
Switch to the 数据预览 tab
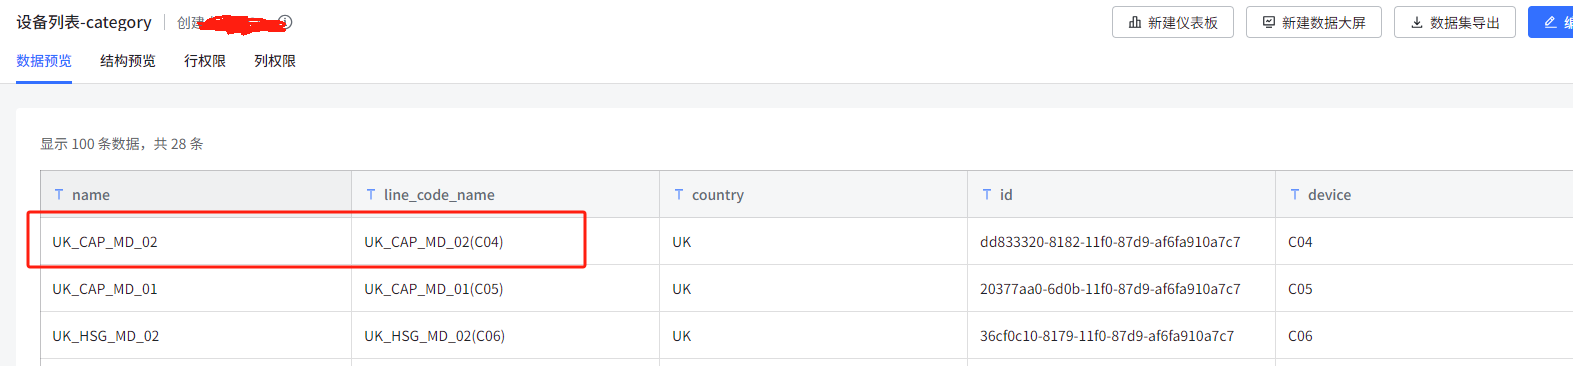coord(44,61)
